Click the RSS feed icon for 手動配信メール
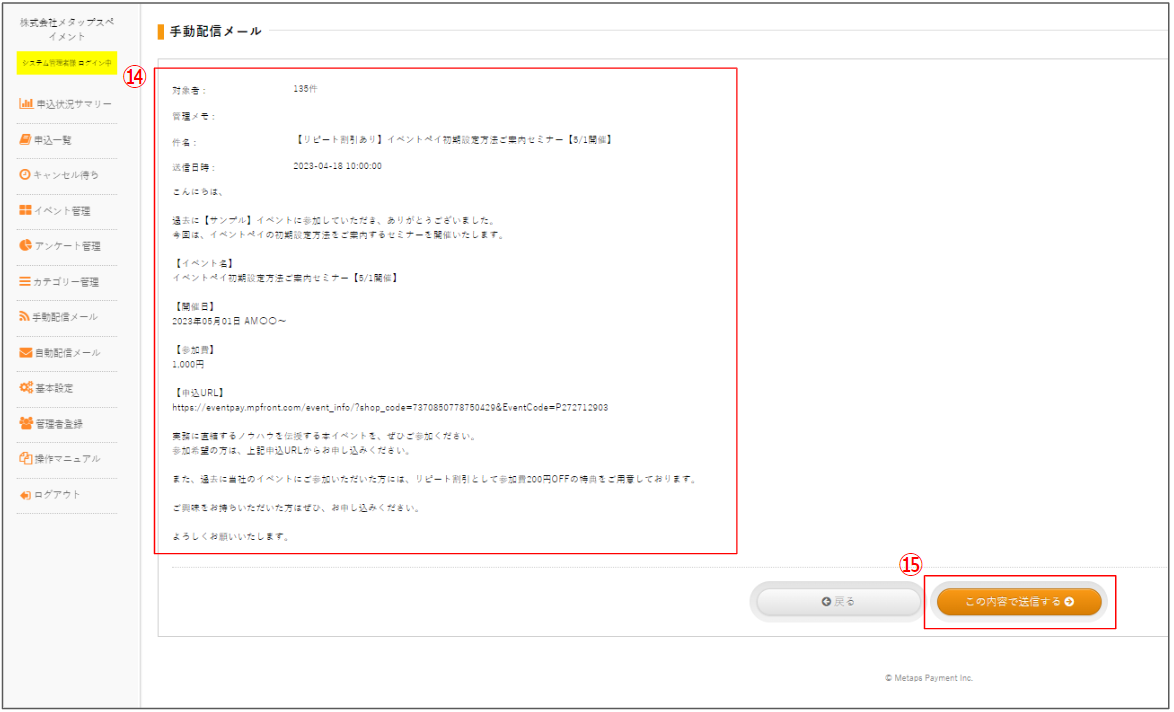The image size is (1174, 712). tap(25, 317)
